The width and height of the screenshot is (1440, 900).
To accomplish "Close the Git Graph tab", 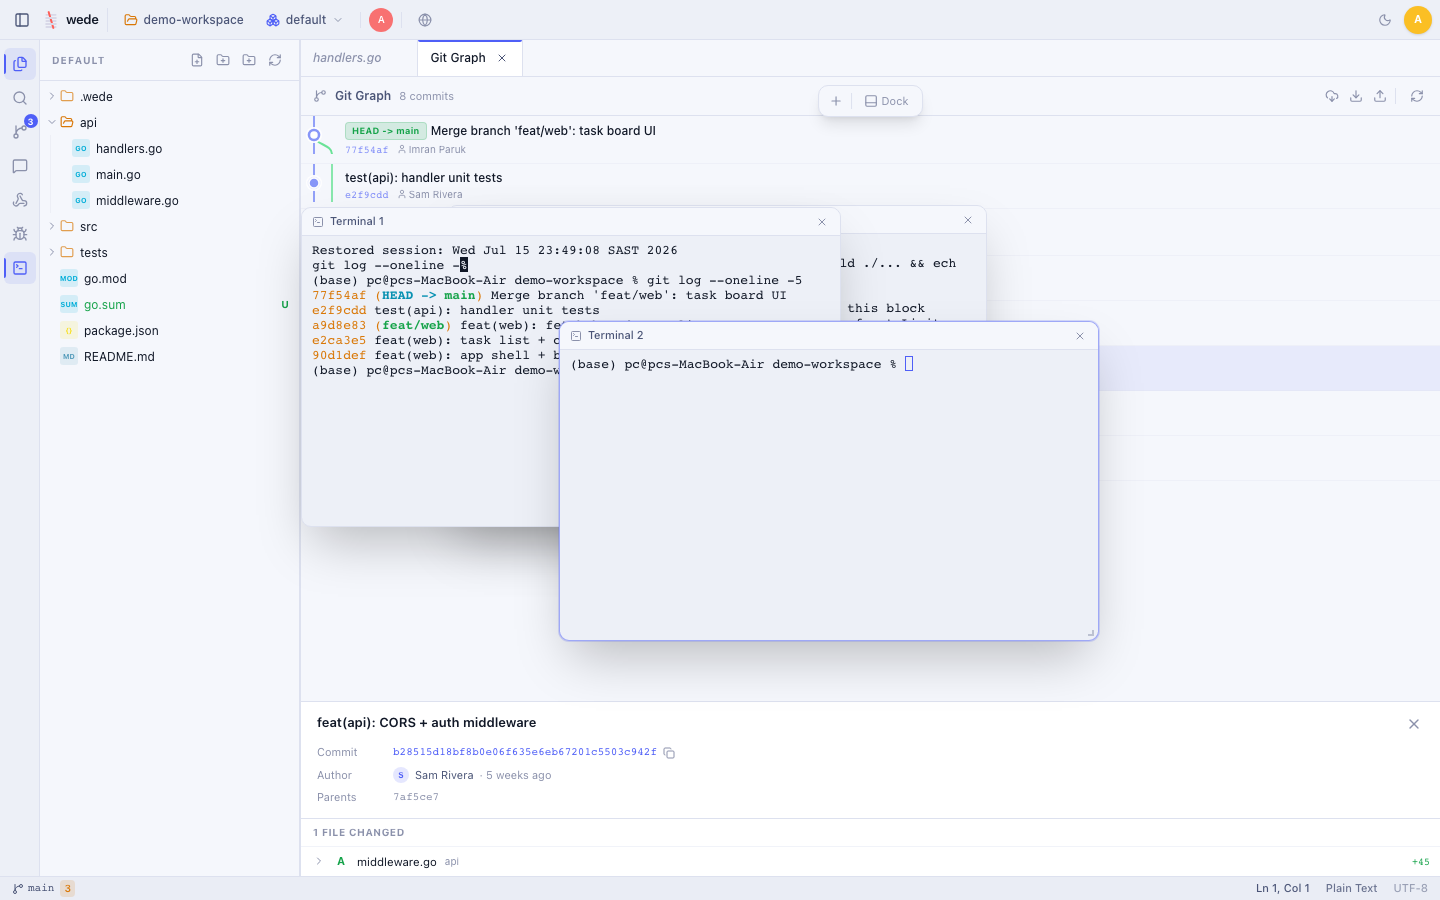I will tap(502, 58).
